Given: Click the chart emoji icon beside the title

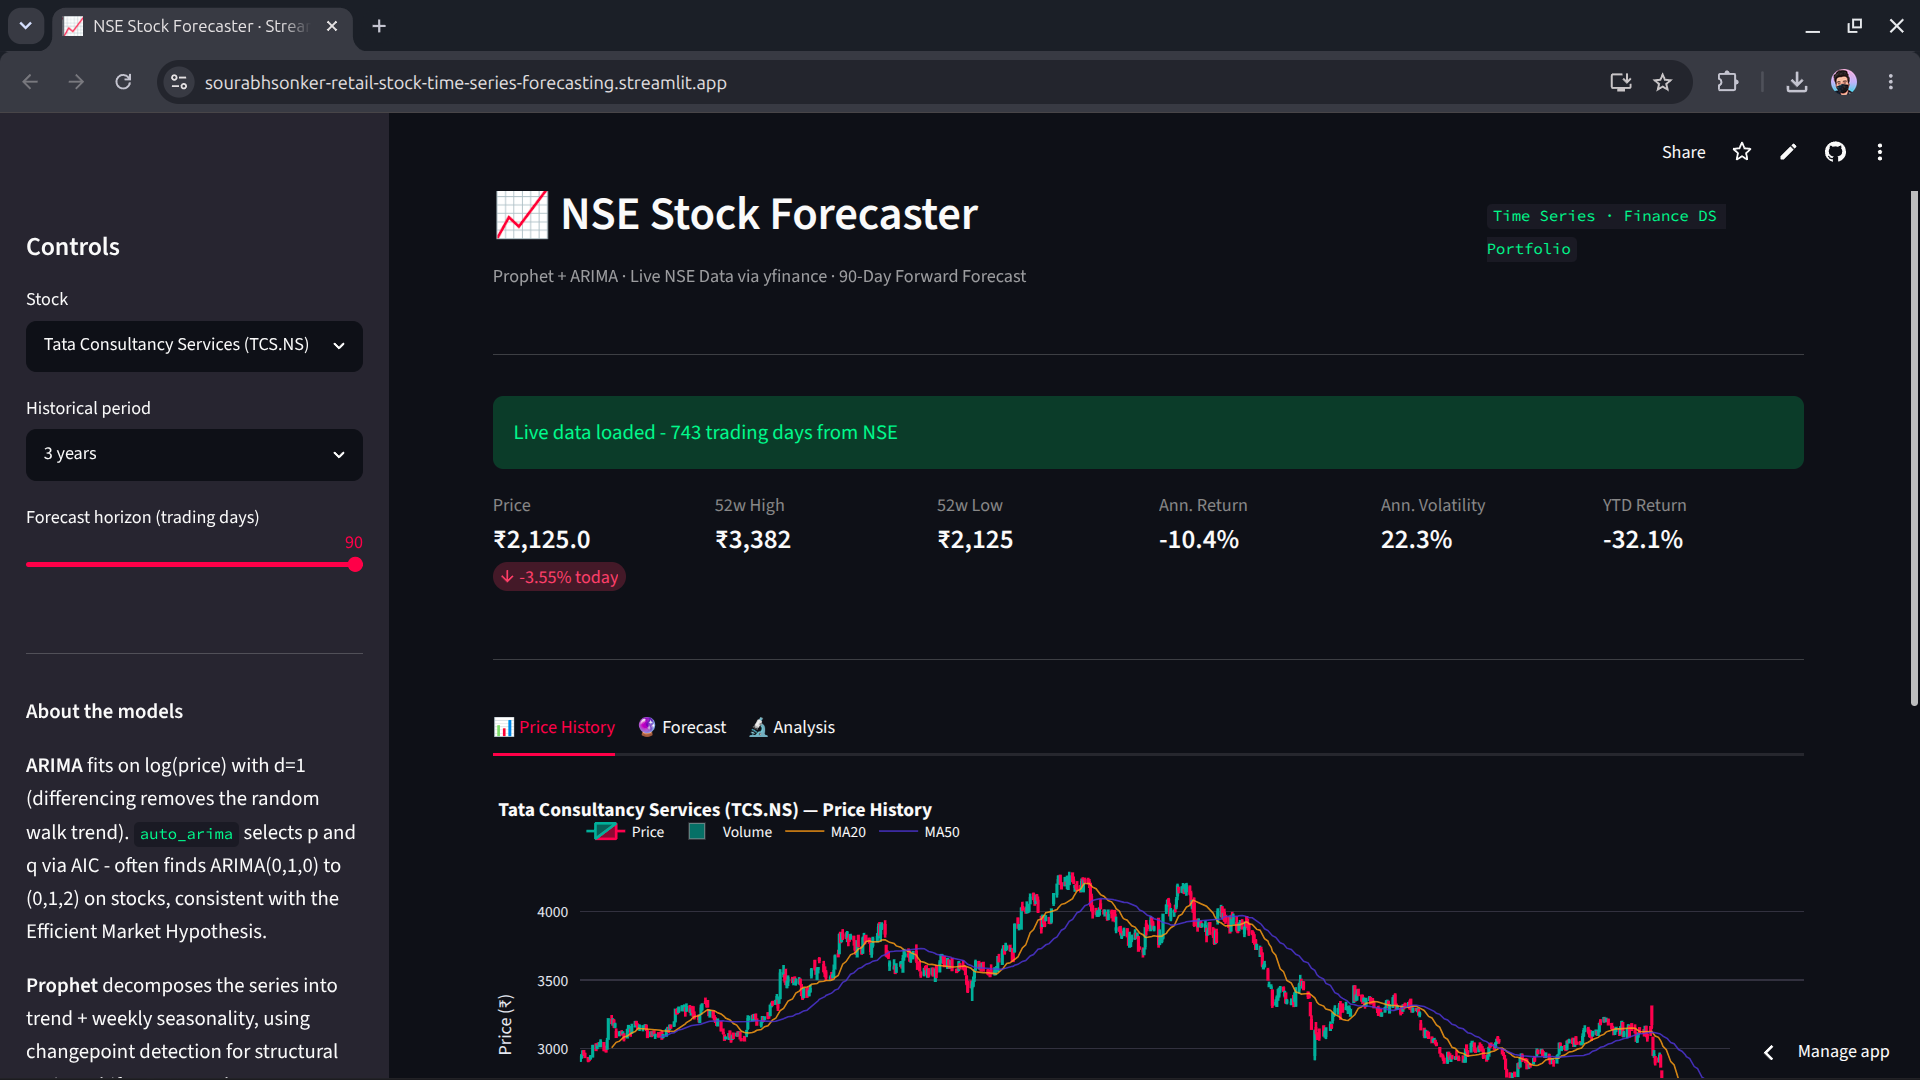Looking at the screenshot, I should pyautogui.click(x=522, y=215).
